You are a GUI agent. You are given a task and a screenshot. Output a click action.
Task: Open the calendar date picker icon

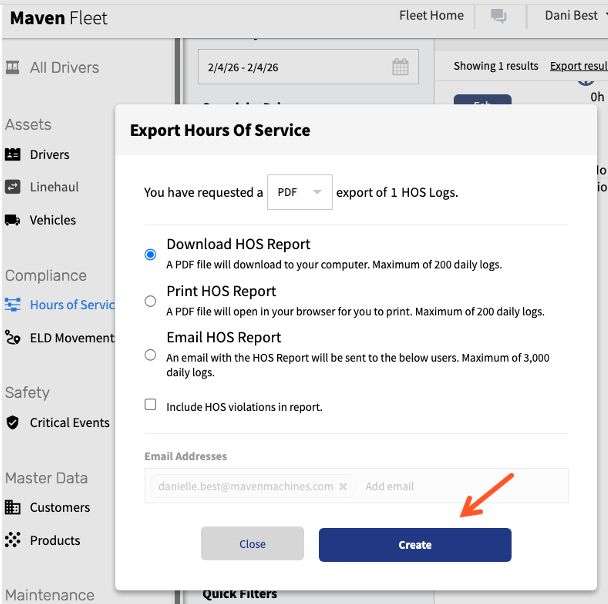(400, 68)
